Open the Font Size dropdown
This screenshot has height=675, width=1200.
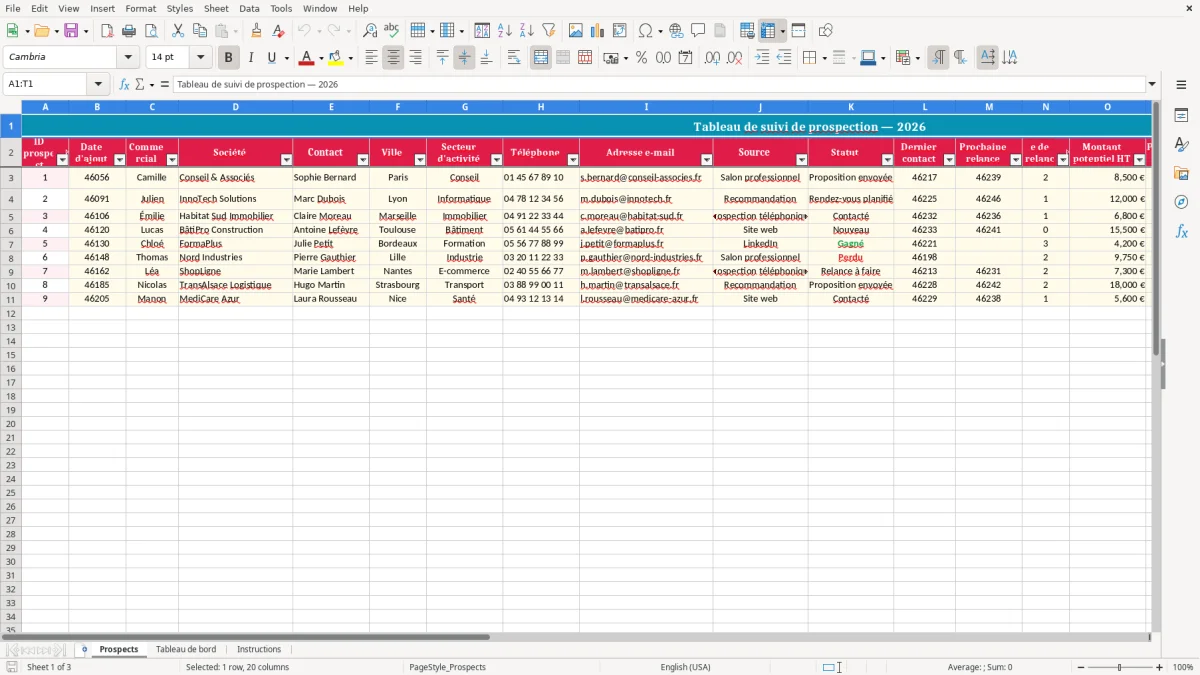click(x=200, y=58)
